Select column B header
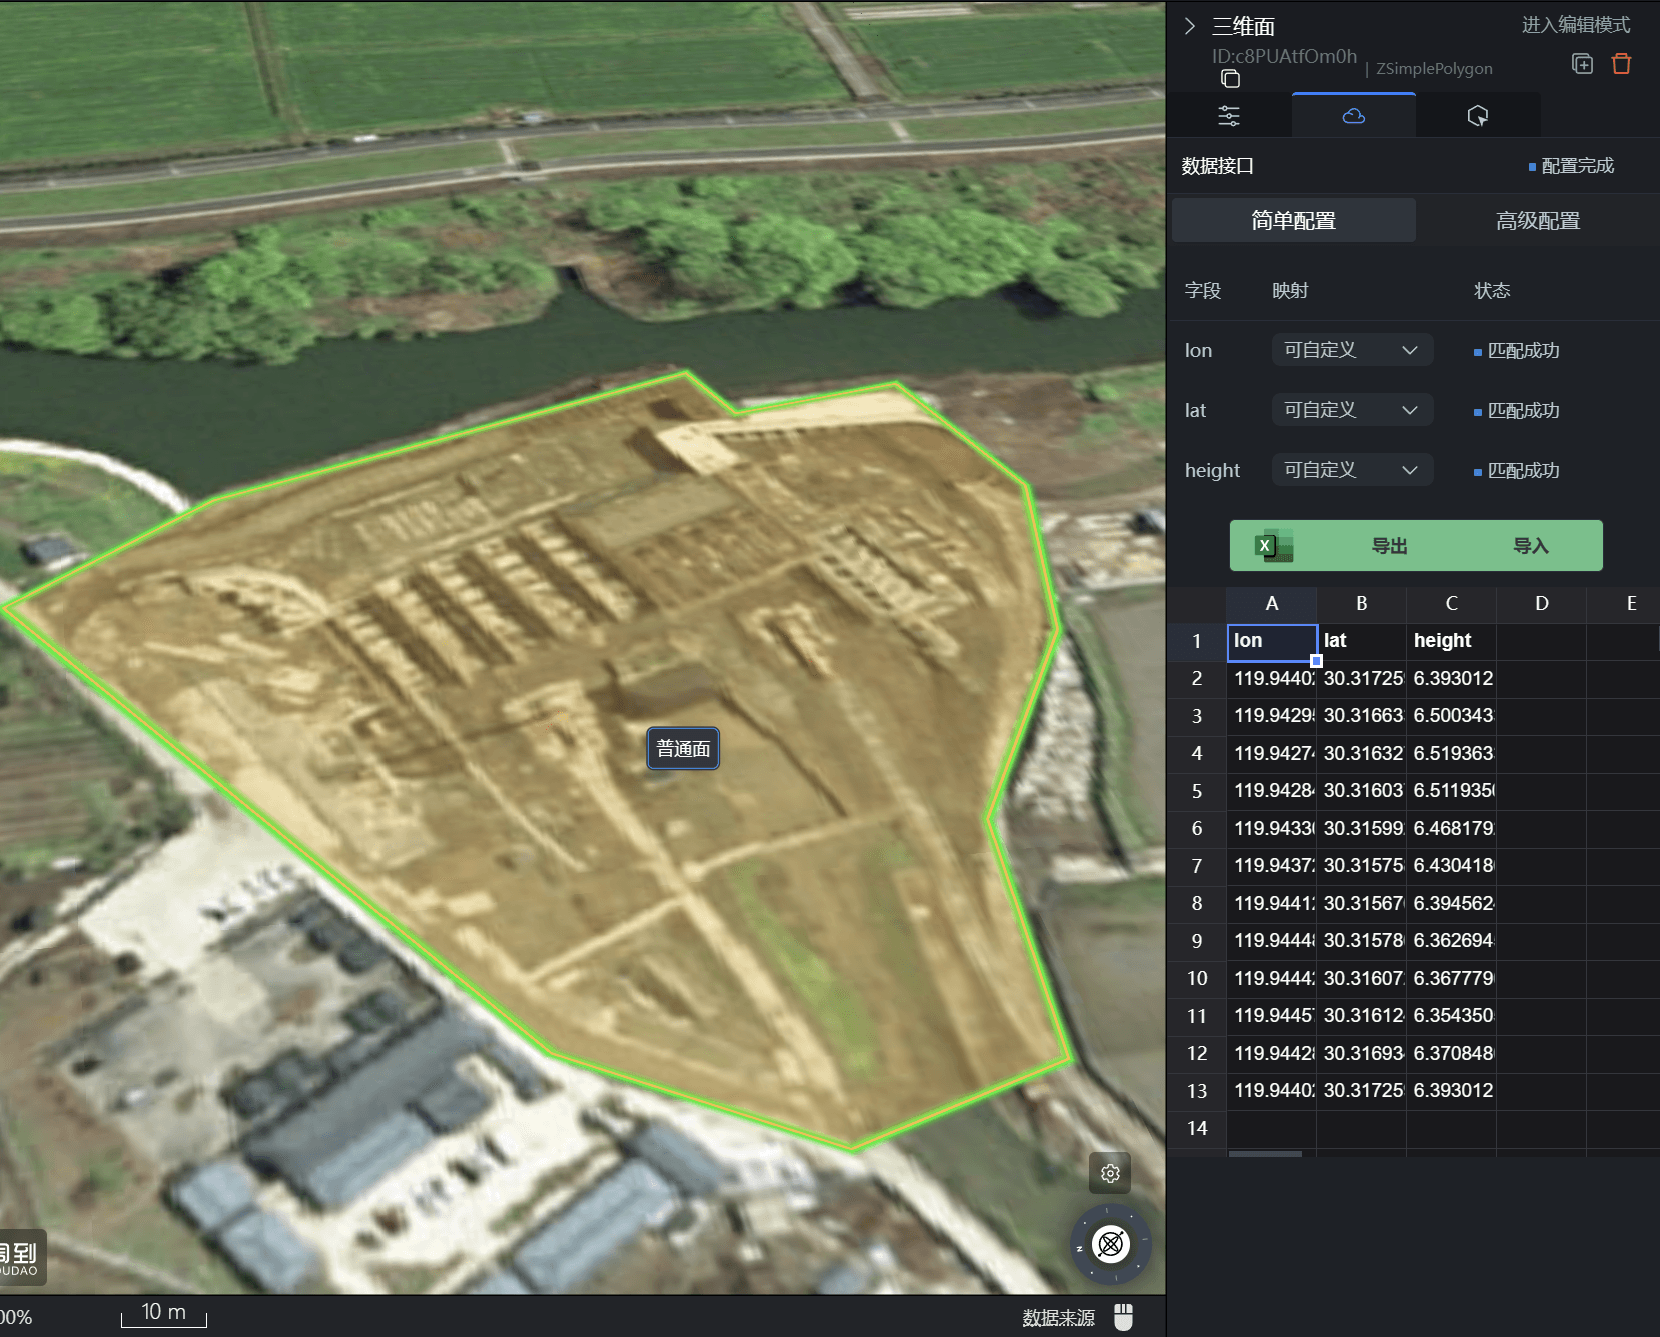 point(1361,604)
